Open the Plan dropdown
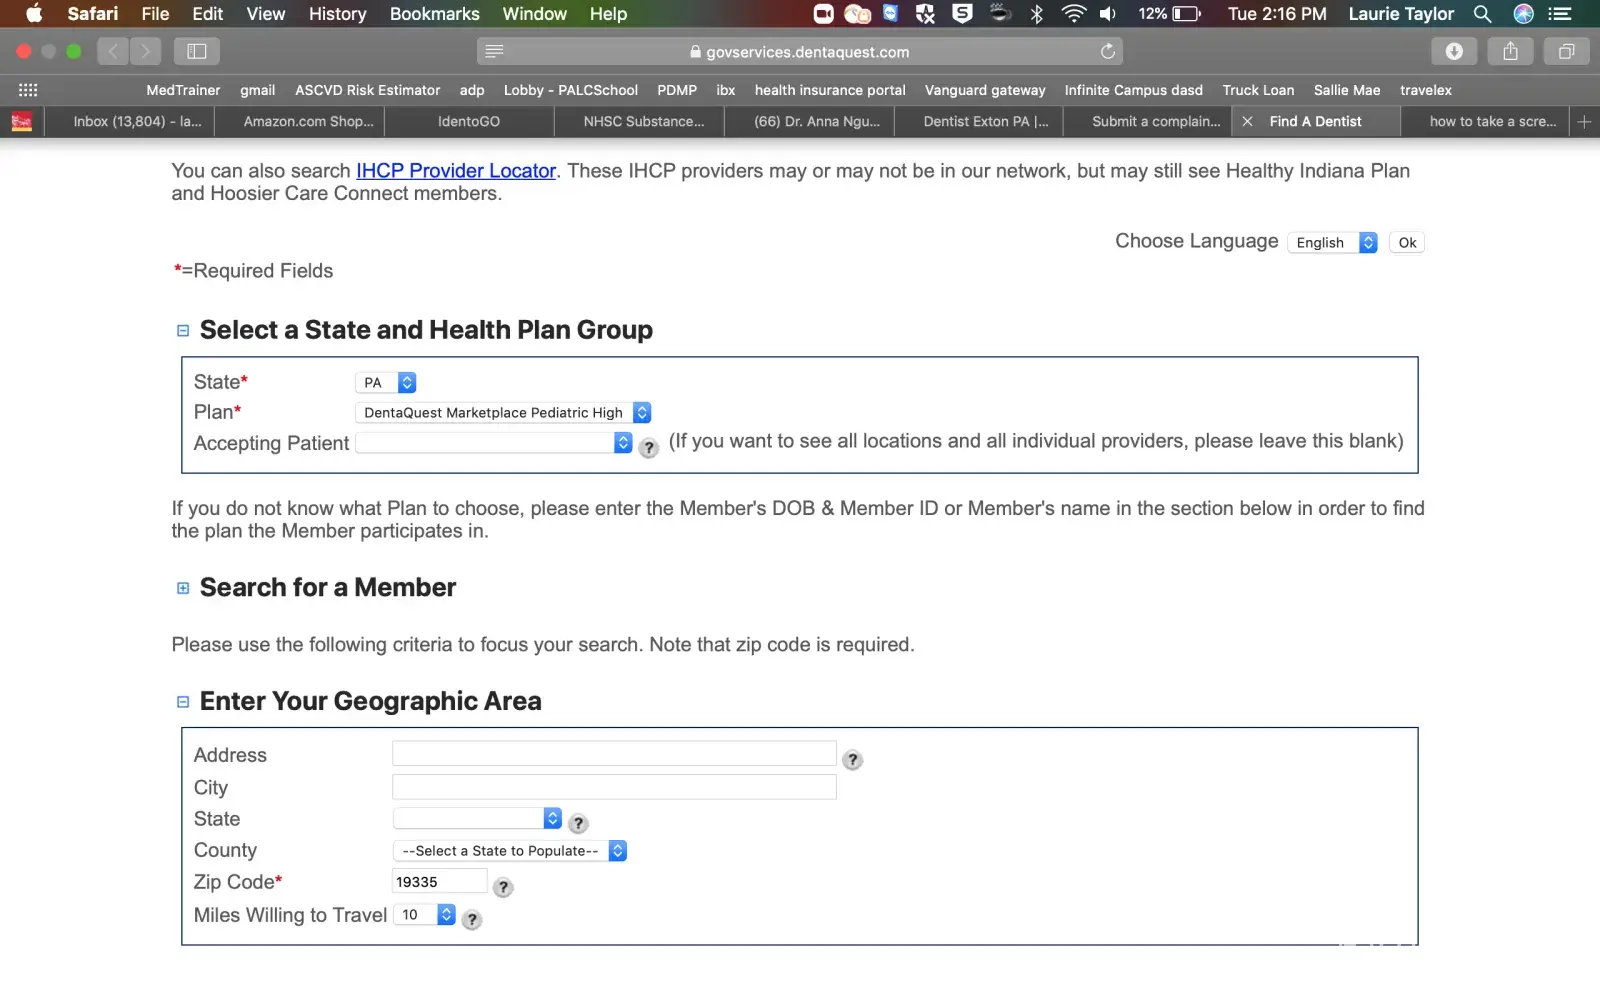 tap(503, 413)
